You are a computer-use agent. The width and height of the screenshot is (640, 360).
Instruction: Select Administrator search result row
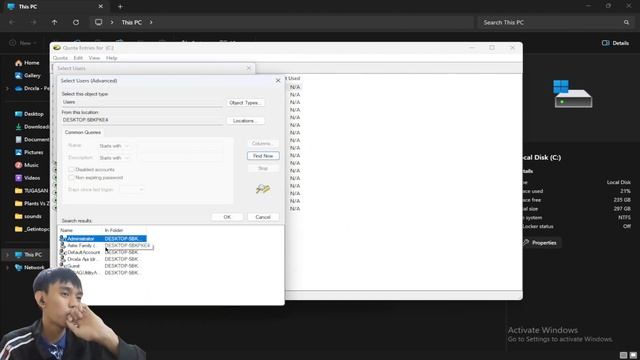103,239
